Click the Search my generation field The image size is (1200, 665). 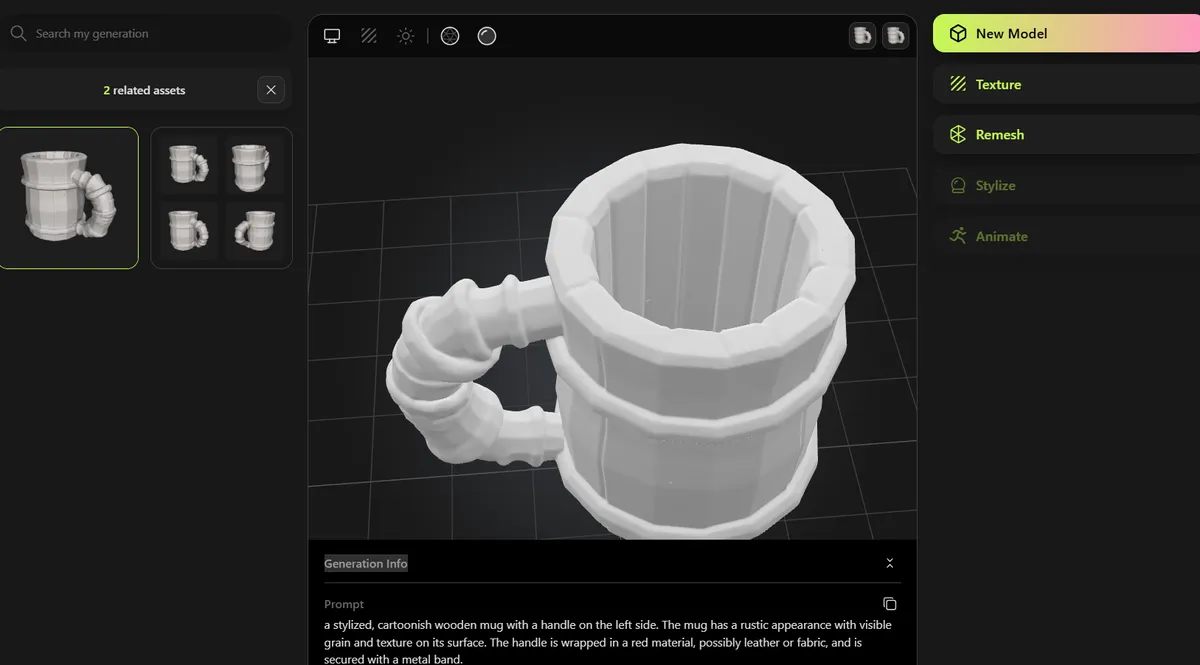pyautogui.click(x=146, y=34)
